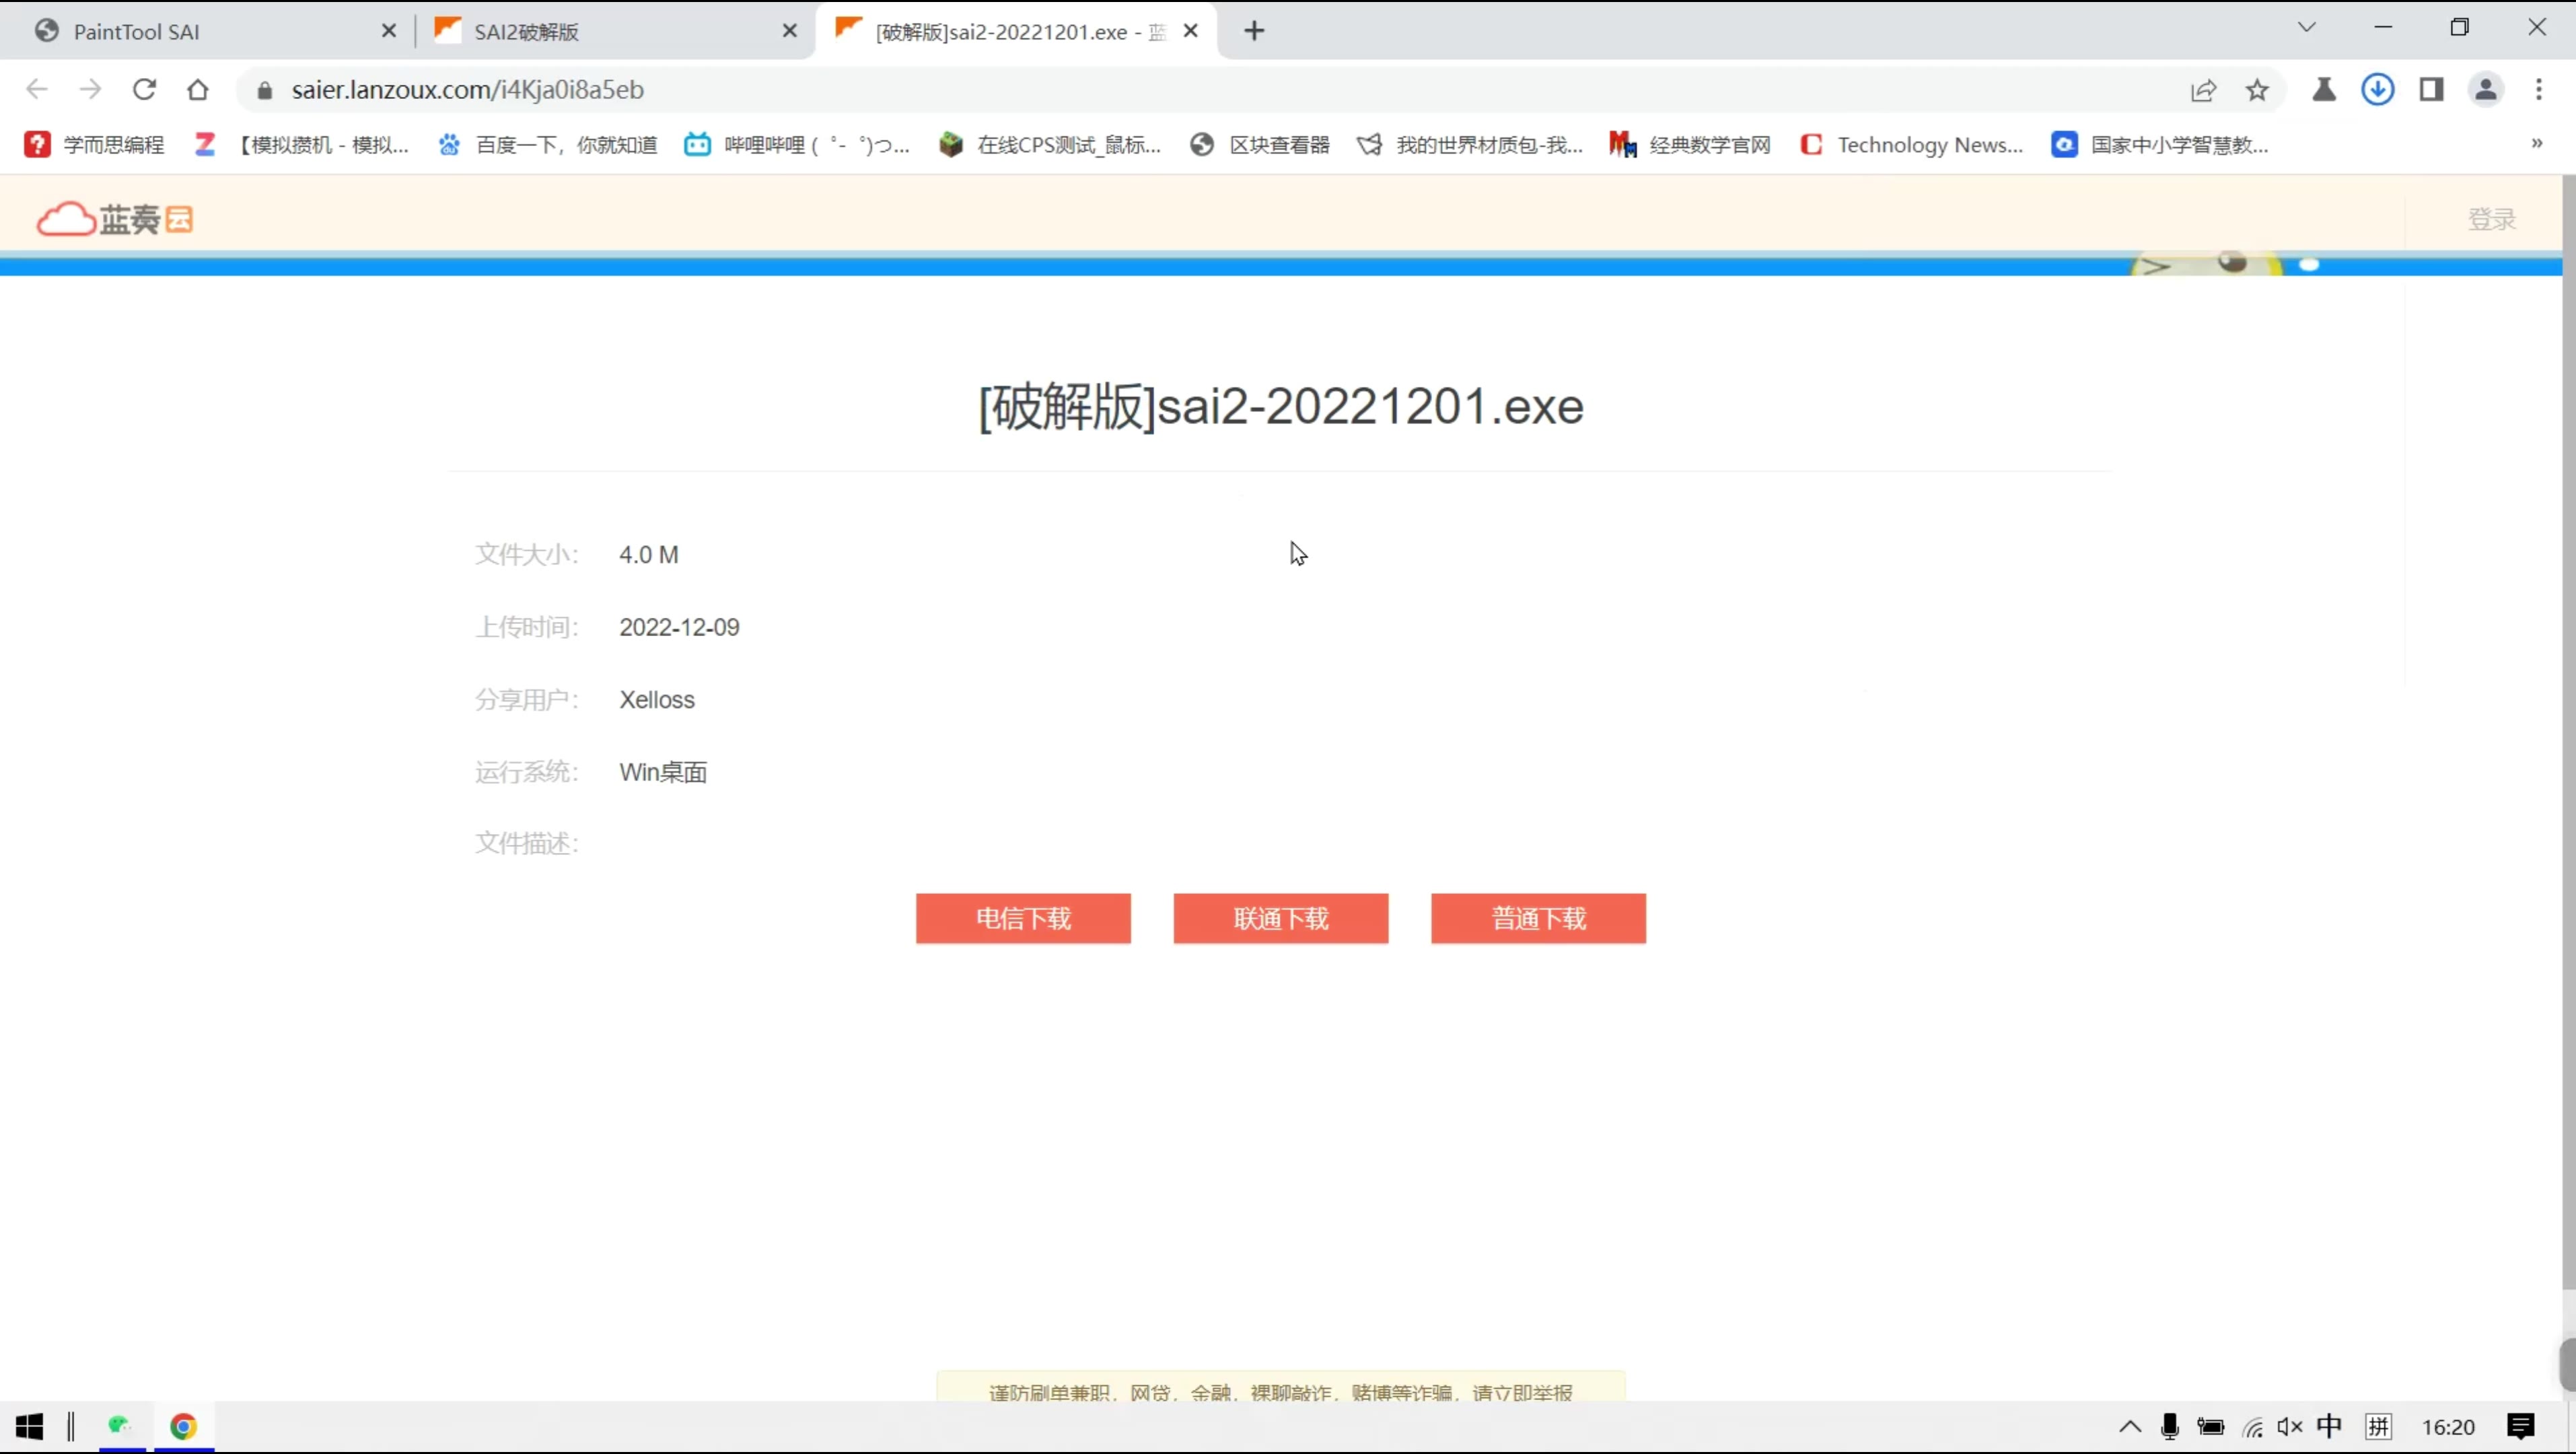
Task: Open the WeChat taskbar icon
Action: click(x=121, y=1426)
